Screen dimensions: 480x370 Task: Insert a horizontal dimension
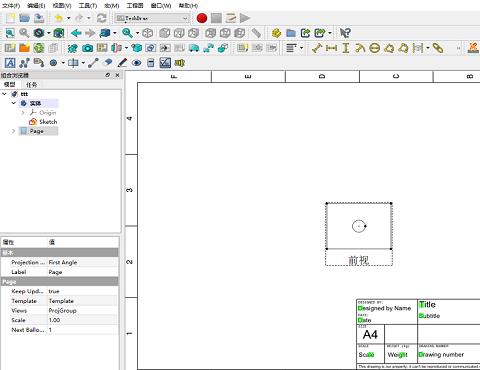pos(331,48)
